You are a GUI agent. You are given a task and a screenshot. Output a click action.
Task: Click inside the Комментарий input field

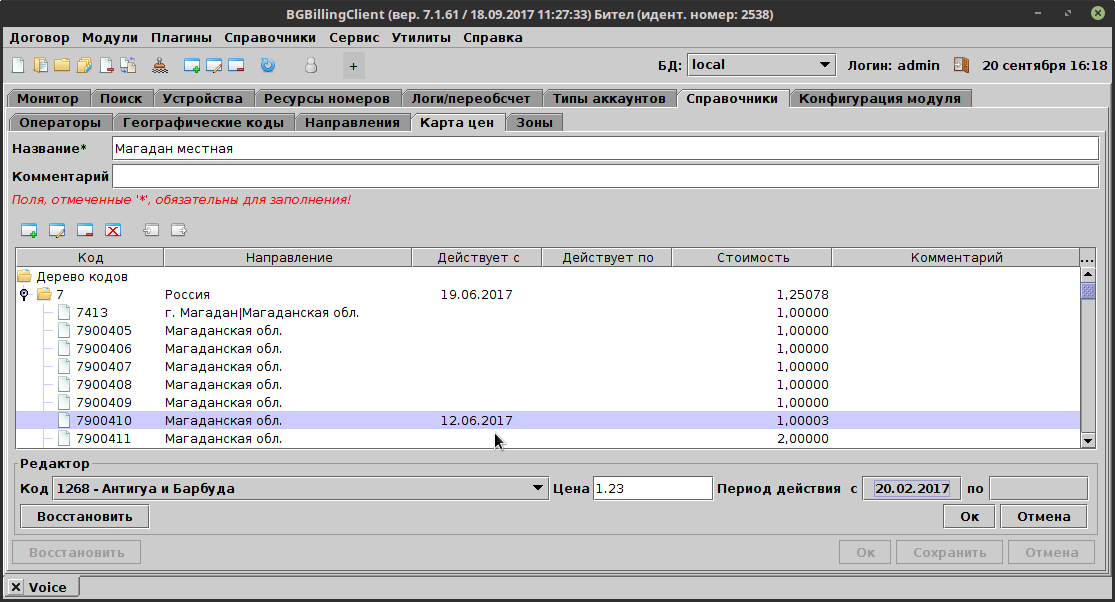point(500,176)
